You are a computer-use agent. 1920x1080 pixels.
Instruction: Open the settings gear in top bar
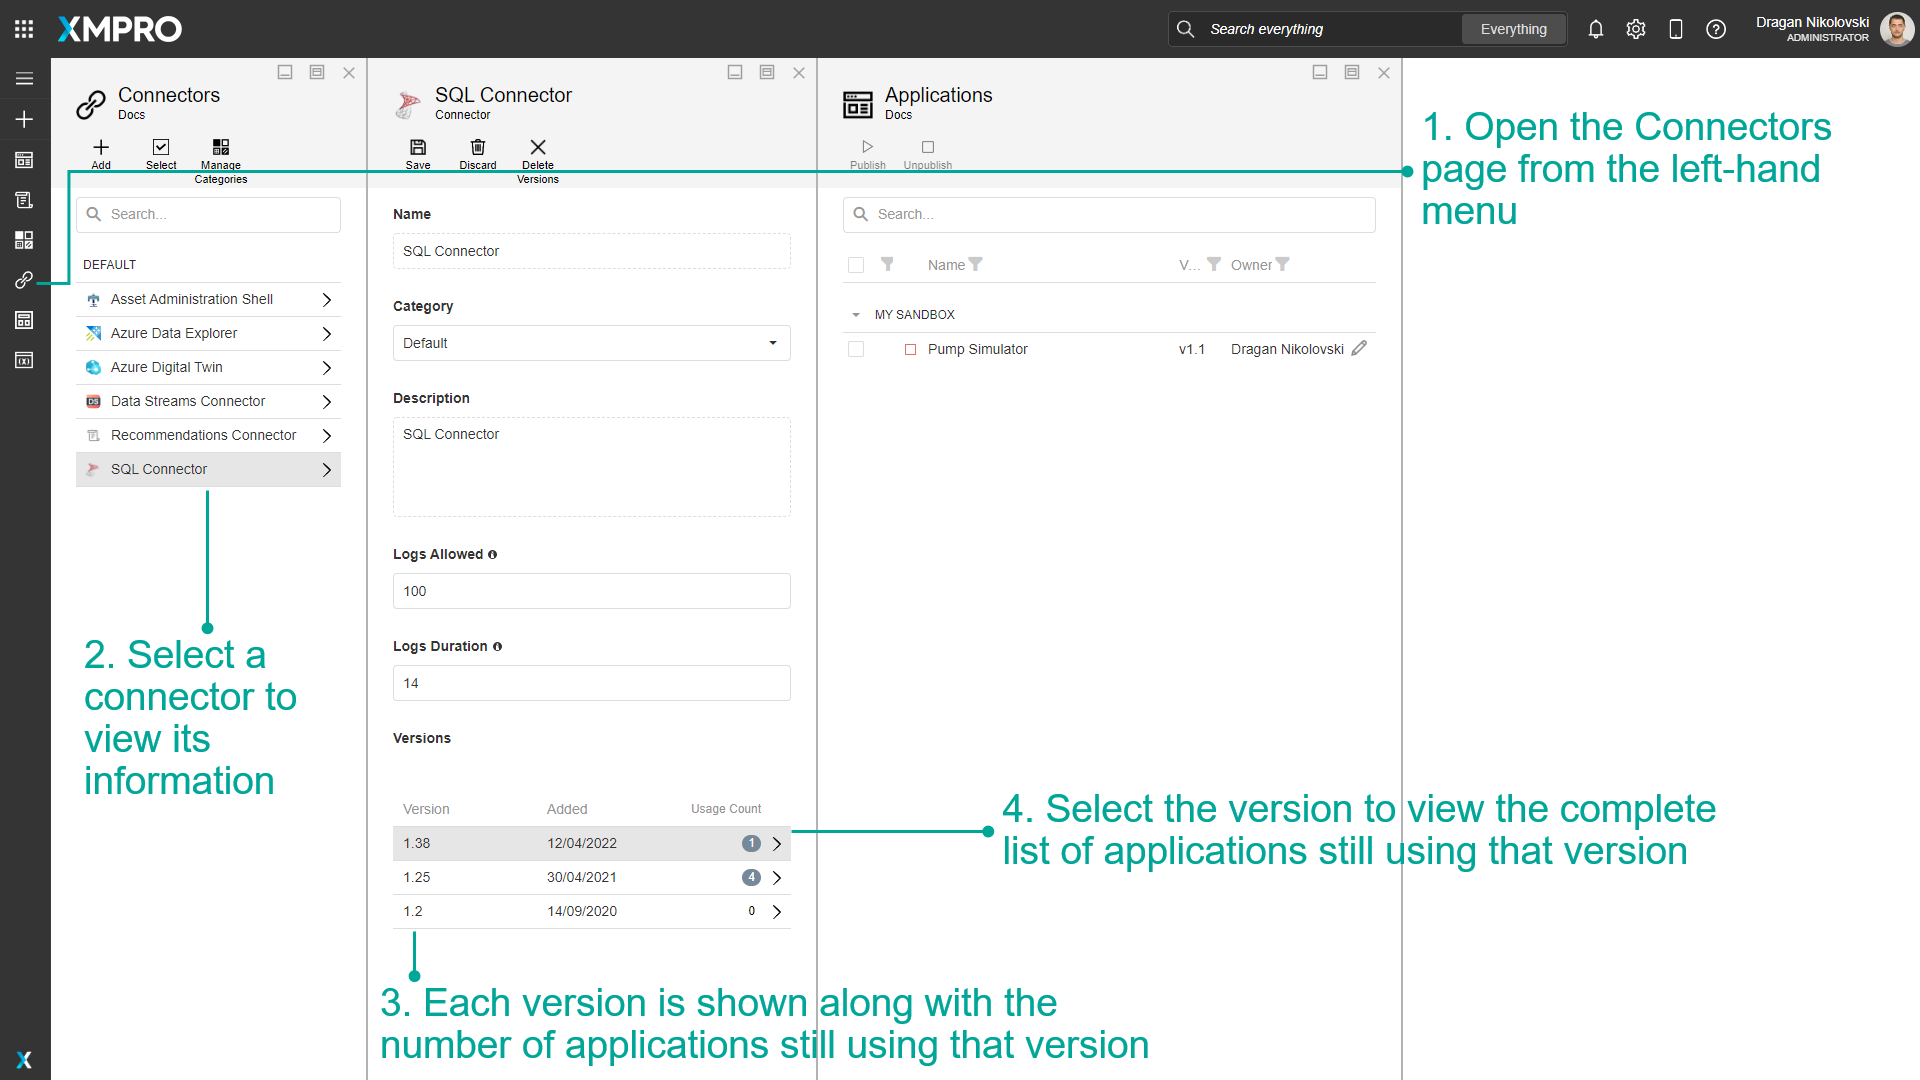[x=1636, y=29]
